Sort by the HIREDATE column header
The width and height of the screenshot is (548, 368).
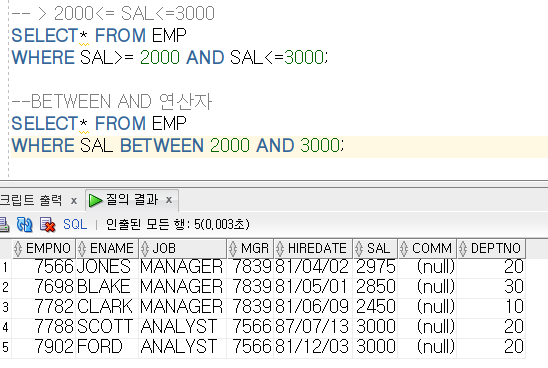(x=313, y=248)
